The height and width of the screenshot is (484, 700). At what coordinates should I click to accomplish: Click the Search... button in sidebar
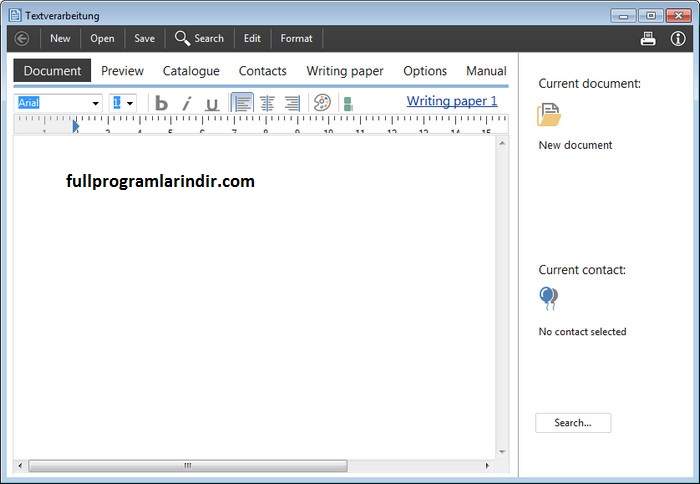click(573, 423)
